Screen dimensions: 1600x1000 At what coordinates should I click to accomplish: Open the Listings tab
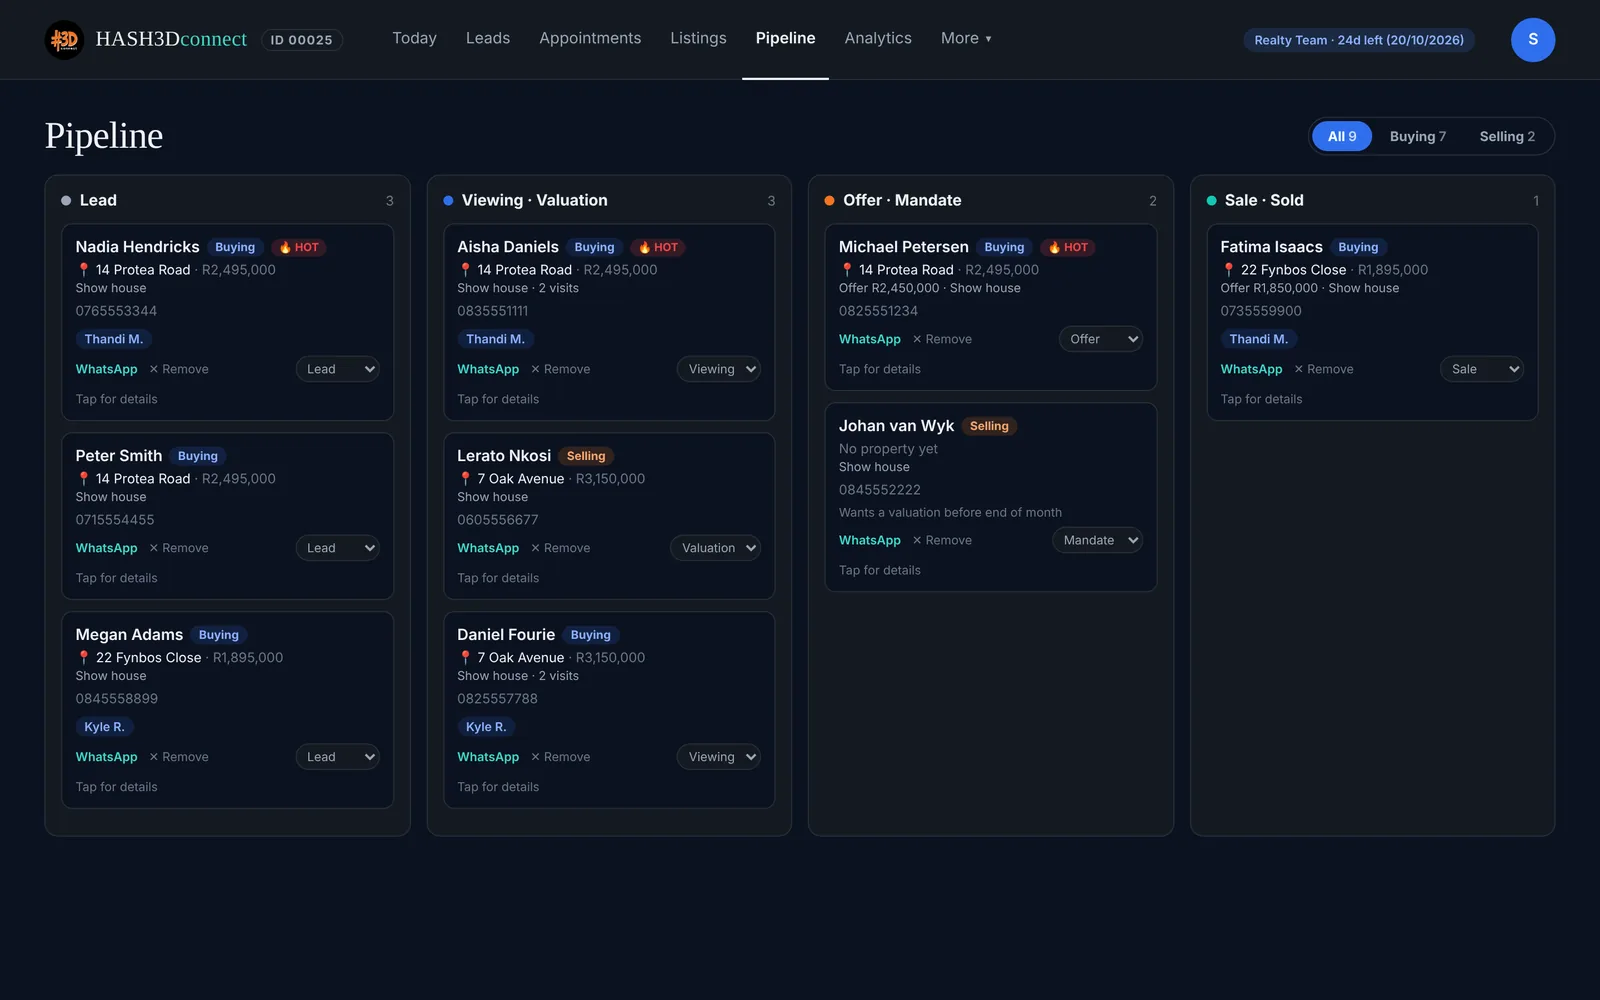click(698, 38)
